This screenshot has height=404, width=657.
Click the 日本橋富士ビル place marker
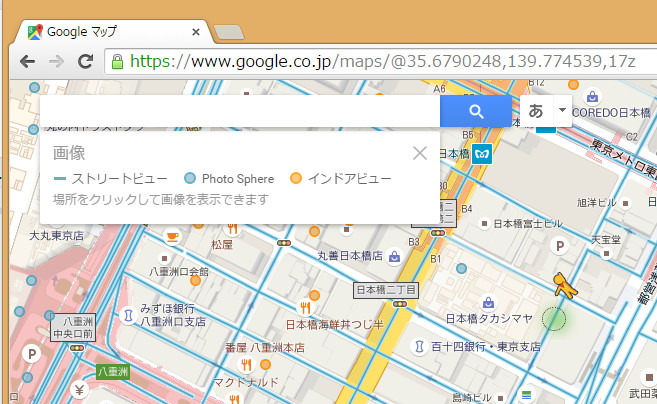(484, 223)
